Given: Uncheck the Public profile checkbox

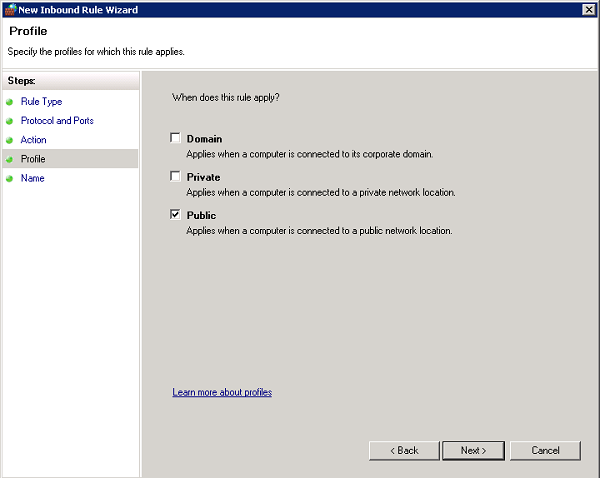Looking at the screenshot, I should [176, 214].
